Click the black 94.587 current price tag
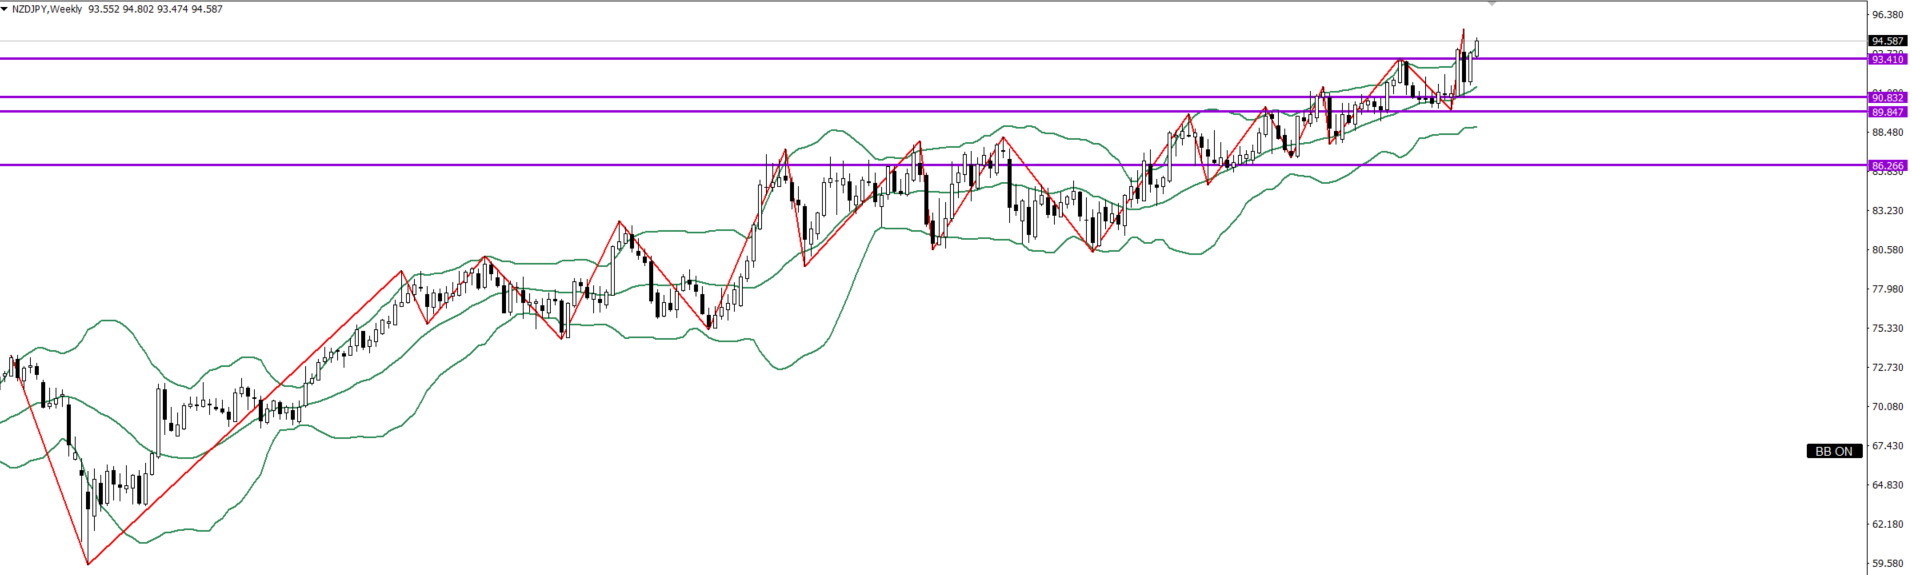This screenshot has width=1912, height=575. point(1887,41)
